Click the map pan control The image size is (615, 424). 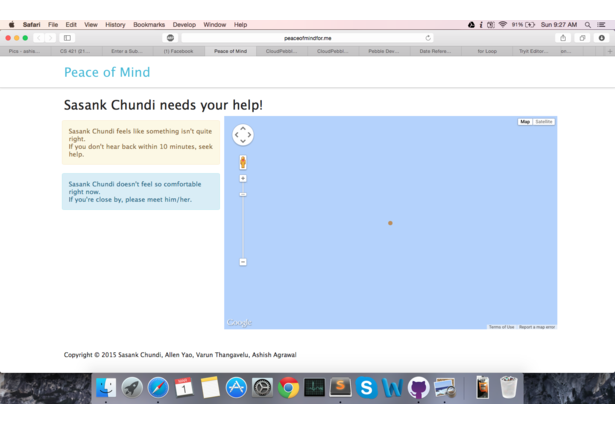click(243, 135)
